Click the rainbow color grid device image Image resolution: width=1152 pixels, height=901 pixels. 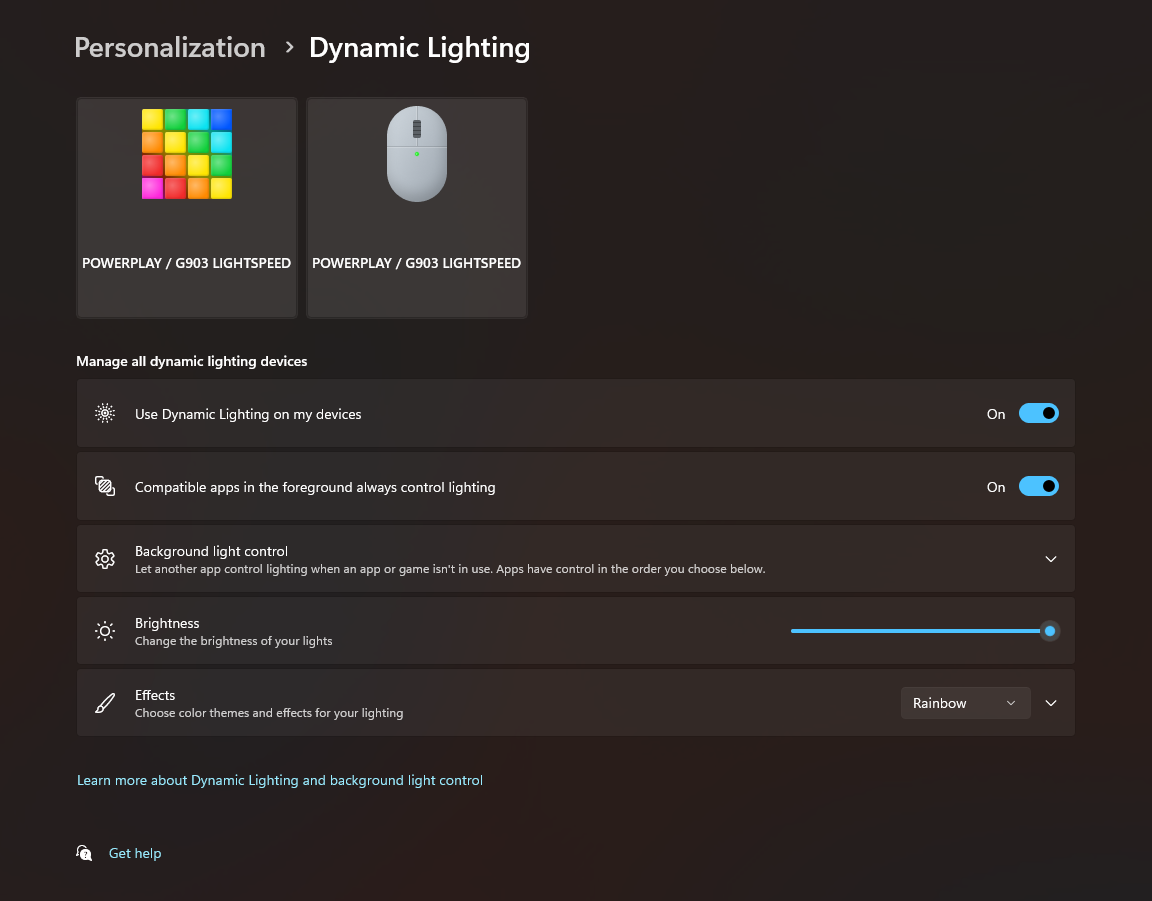(x=187, y=154)
